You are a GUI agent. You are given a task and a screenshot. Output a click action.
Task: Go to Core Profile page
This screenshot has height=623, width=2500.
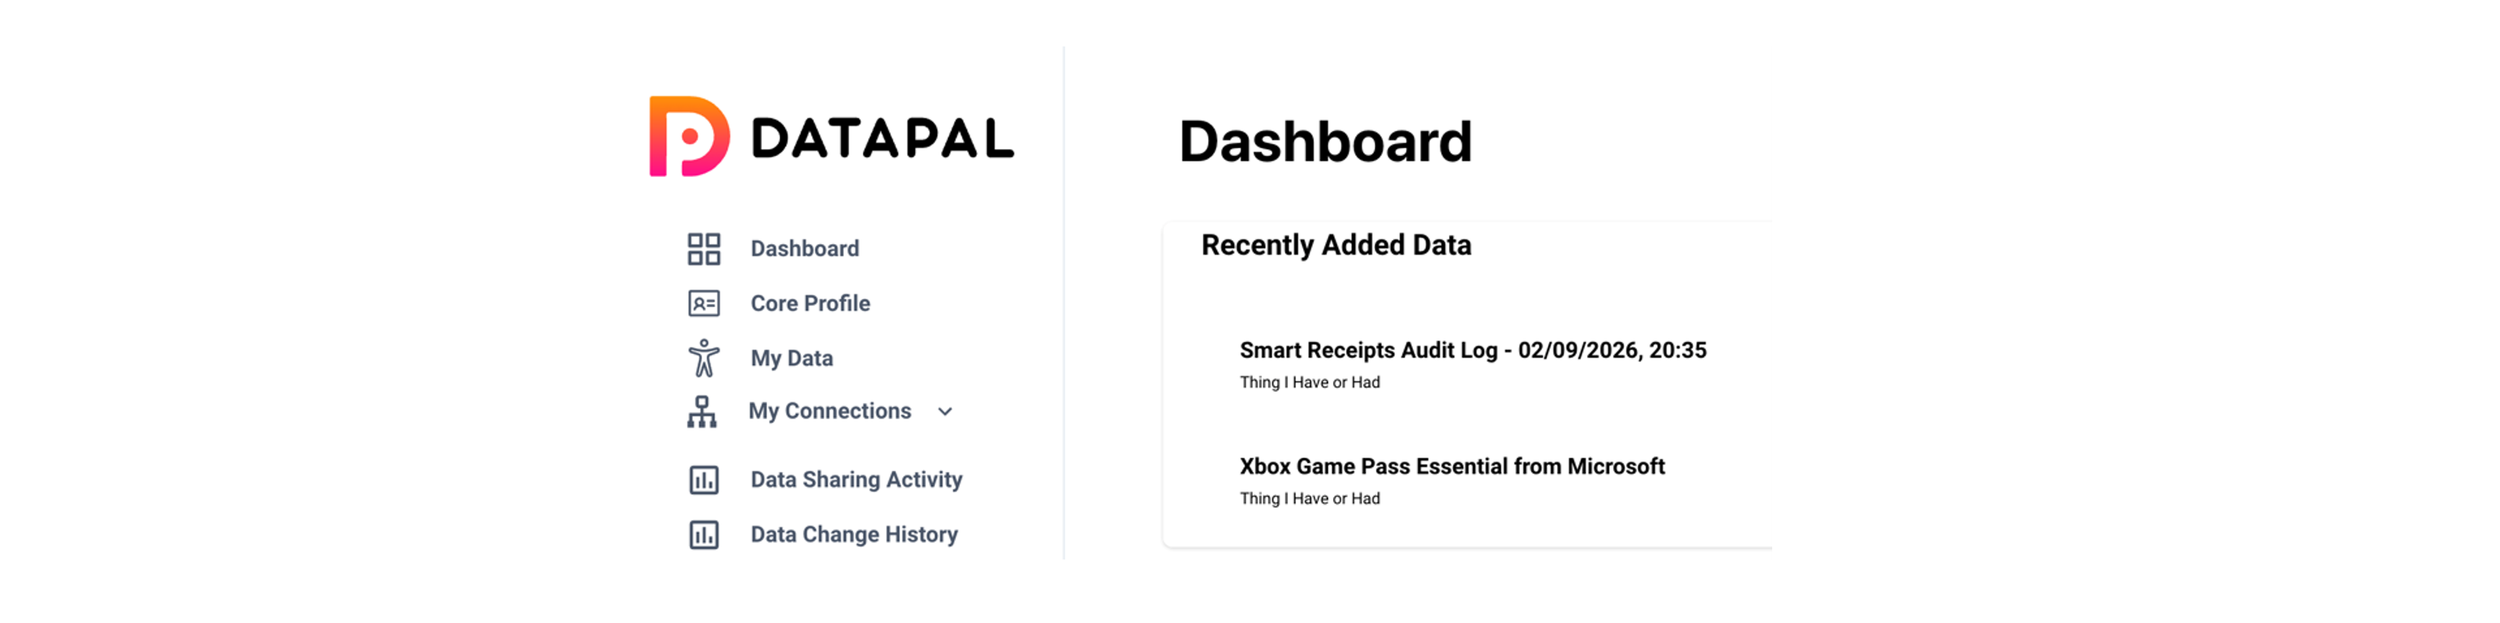(x=810, y=303)
